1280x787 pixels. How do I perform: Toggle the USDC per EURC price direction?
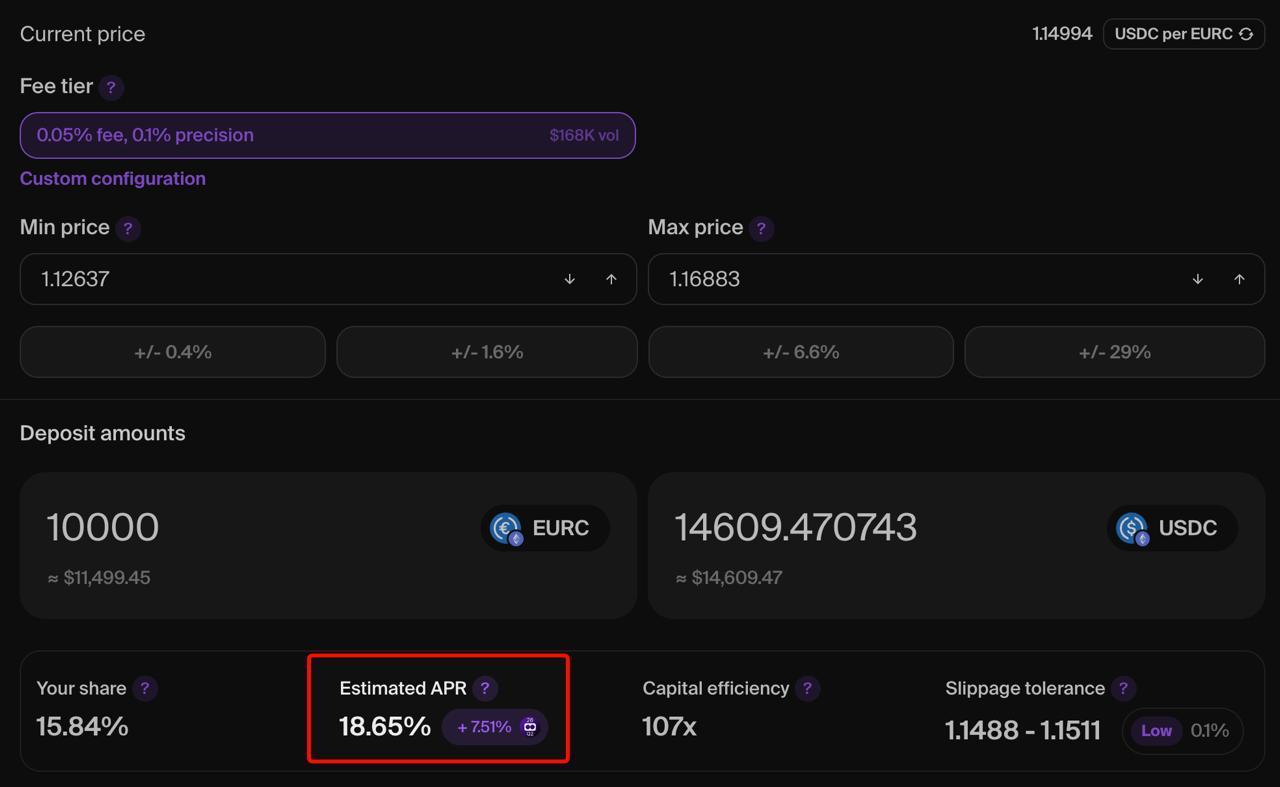[x=1184, y=34]
